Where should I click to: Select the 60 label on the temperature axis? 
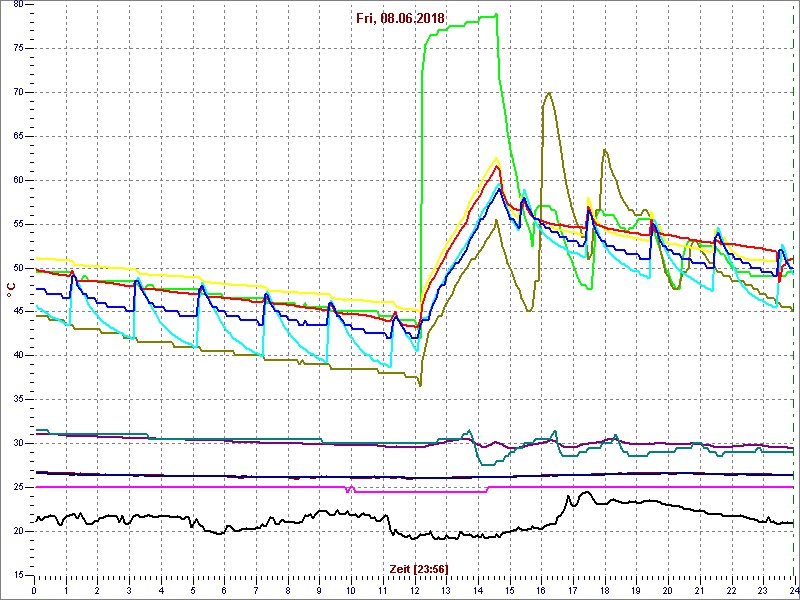click(x=17, y=180)
